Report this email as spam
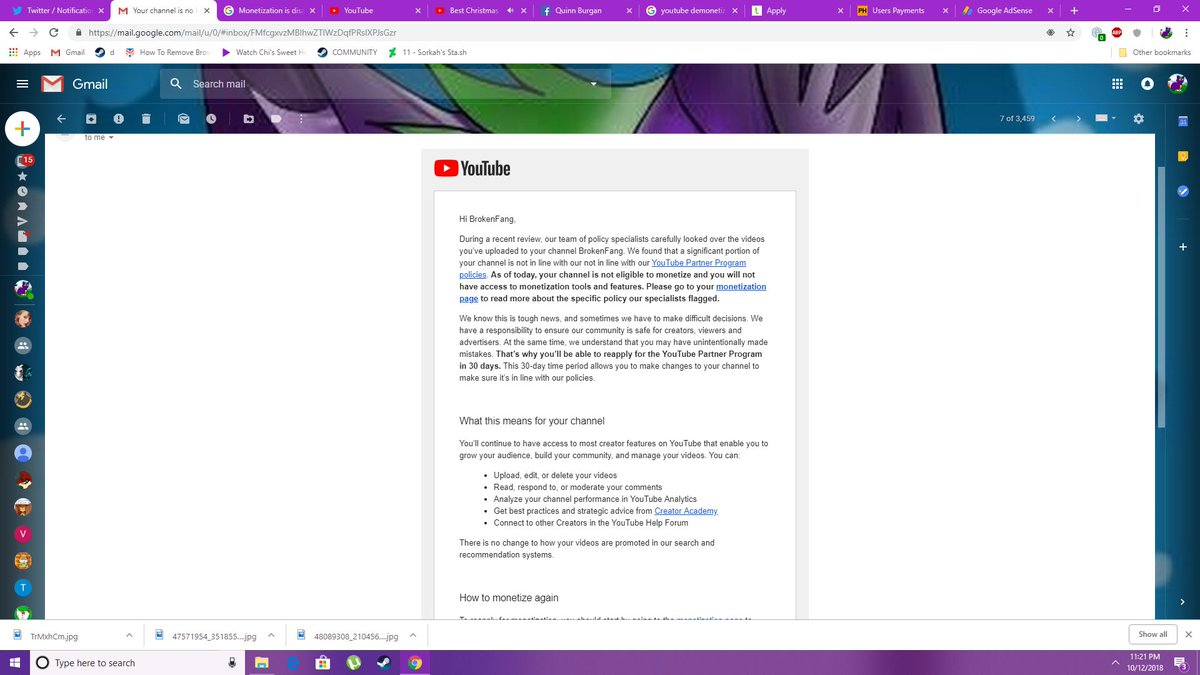The height and width of the screenshot is (675, 1200). tap(118, 118)
